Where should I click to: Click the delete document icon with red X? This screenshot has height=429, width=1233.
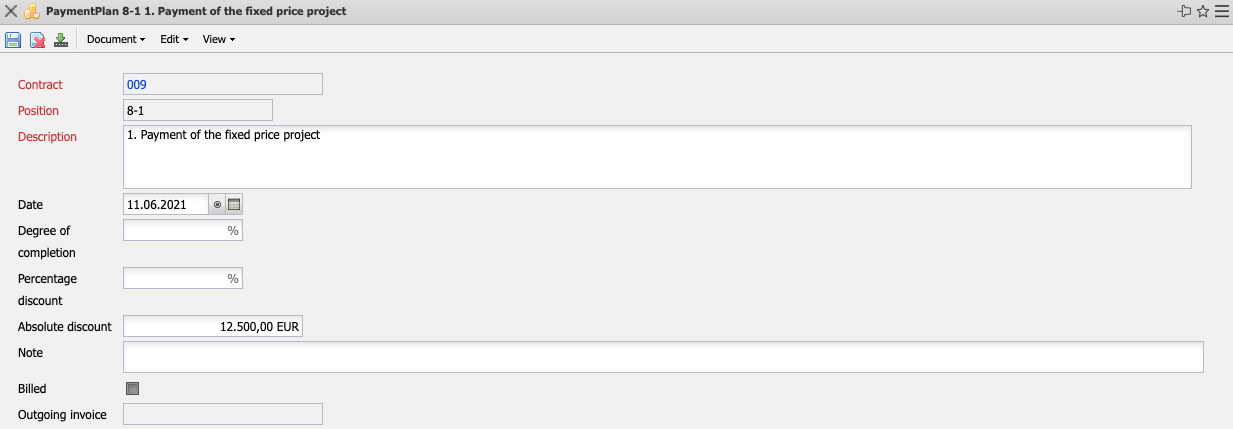tap(37, 40)
